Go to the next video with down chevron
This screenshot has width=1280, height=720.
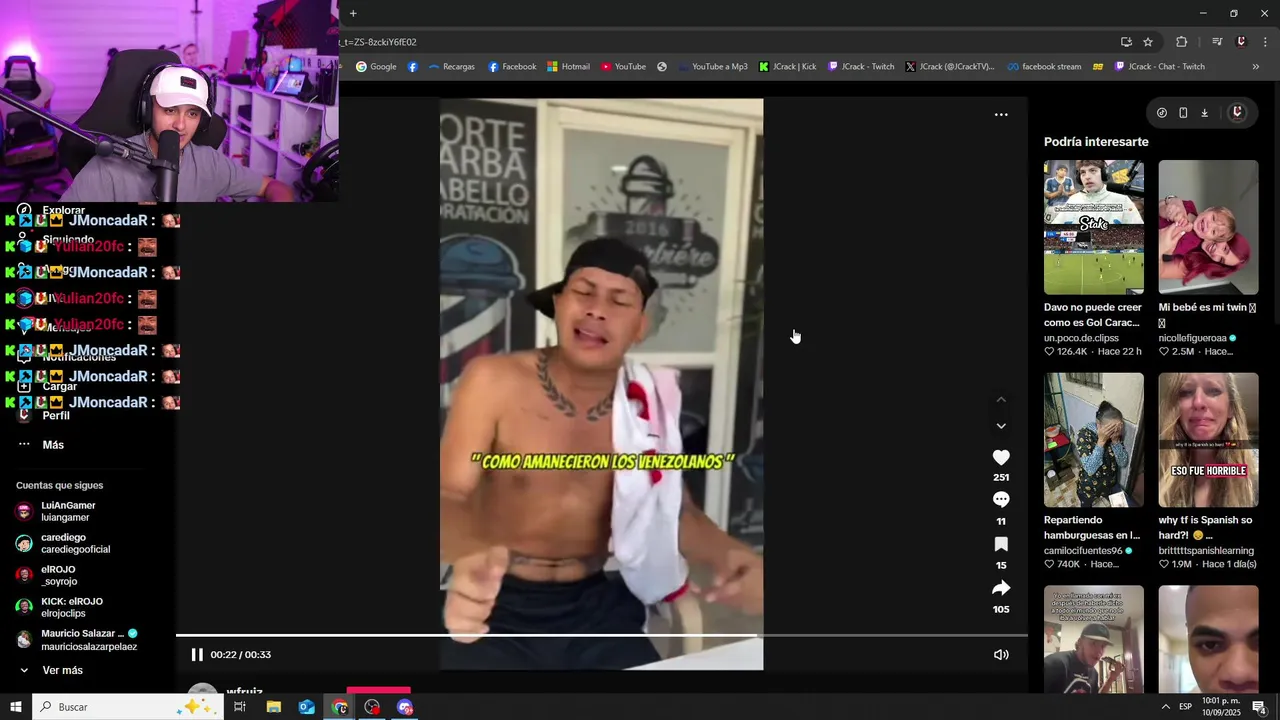point(1001,426)
